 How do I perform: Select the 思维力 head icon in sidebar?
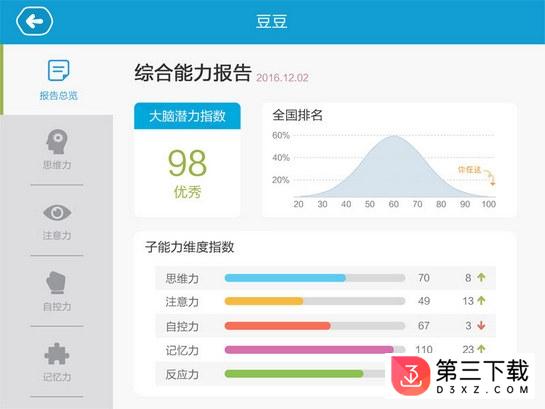57,142
